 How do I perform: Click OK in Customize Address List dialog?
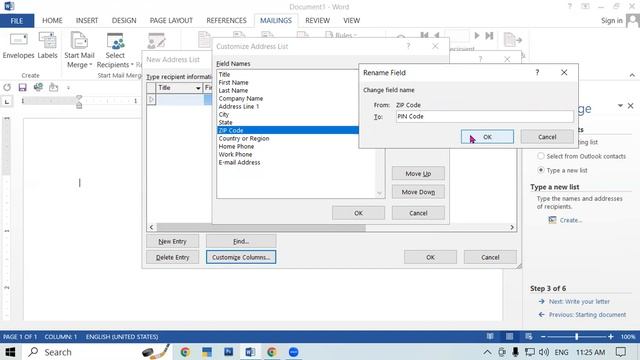[358, 213]
